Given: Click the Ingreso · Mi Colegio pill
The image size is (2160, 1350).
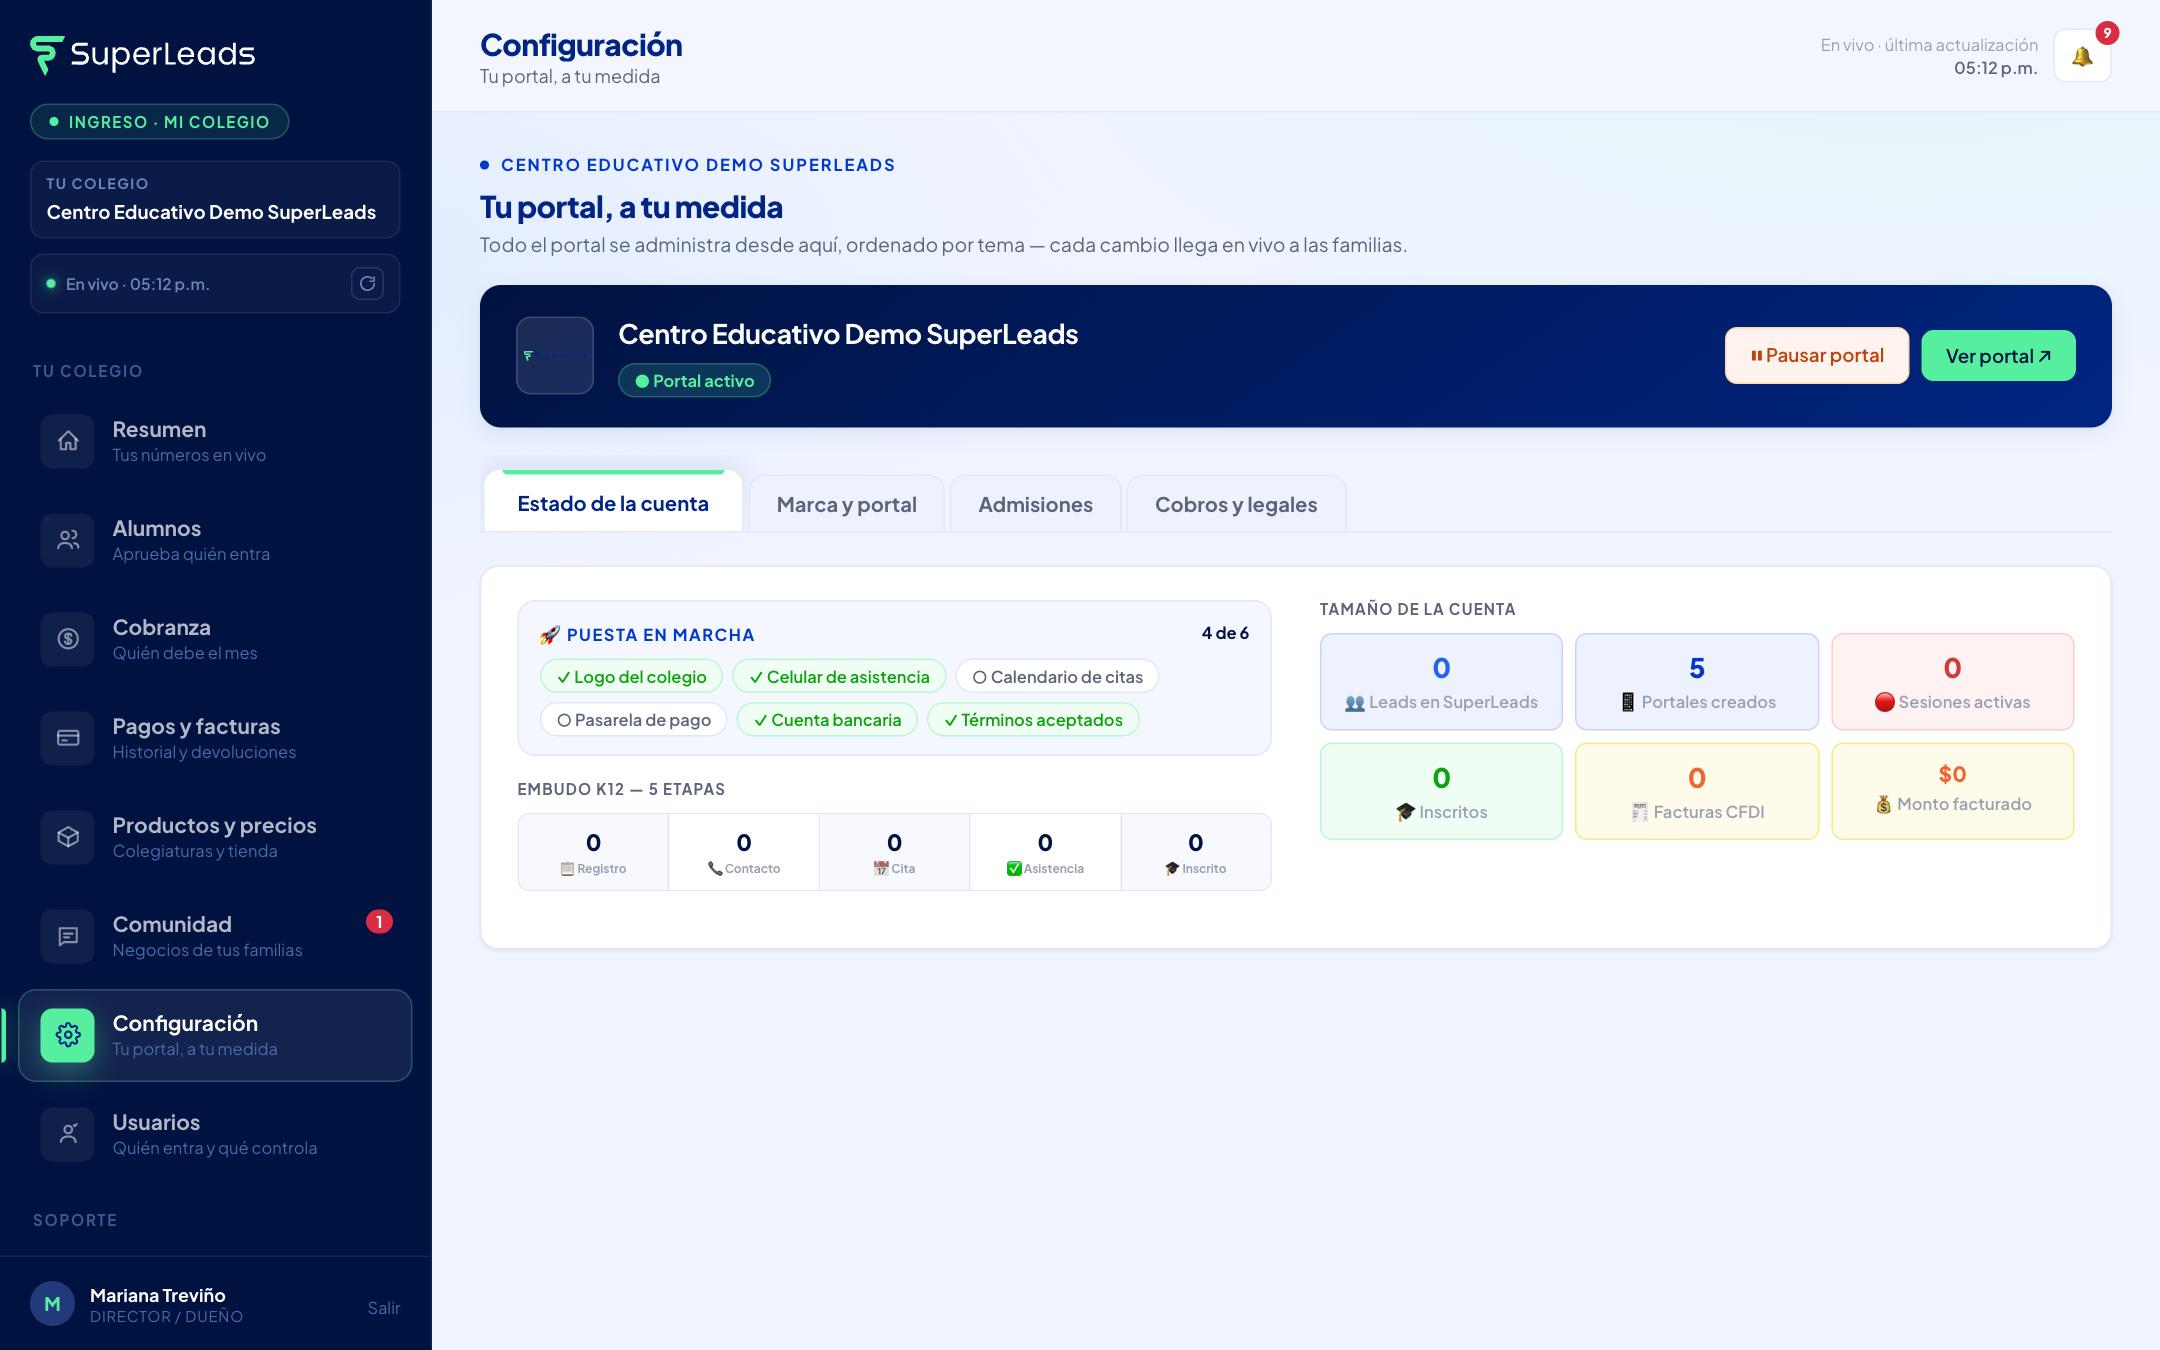Looking at the screenshot, I should (x=160, y=122).
